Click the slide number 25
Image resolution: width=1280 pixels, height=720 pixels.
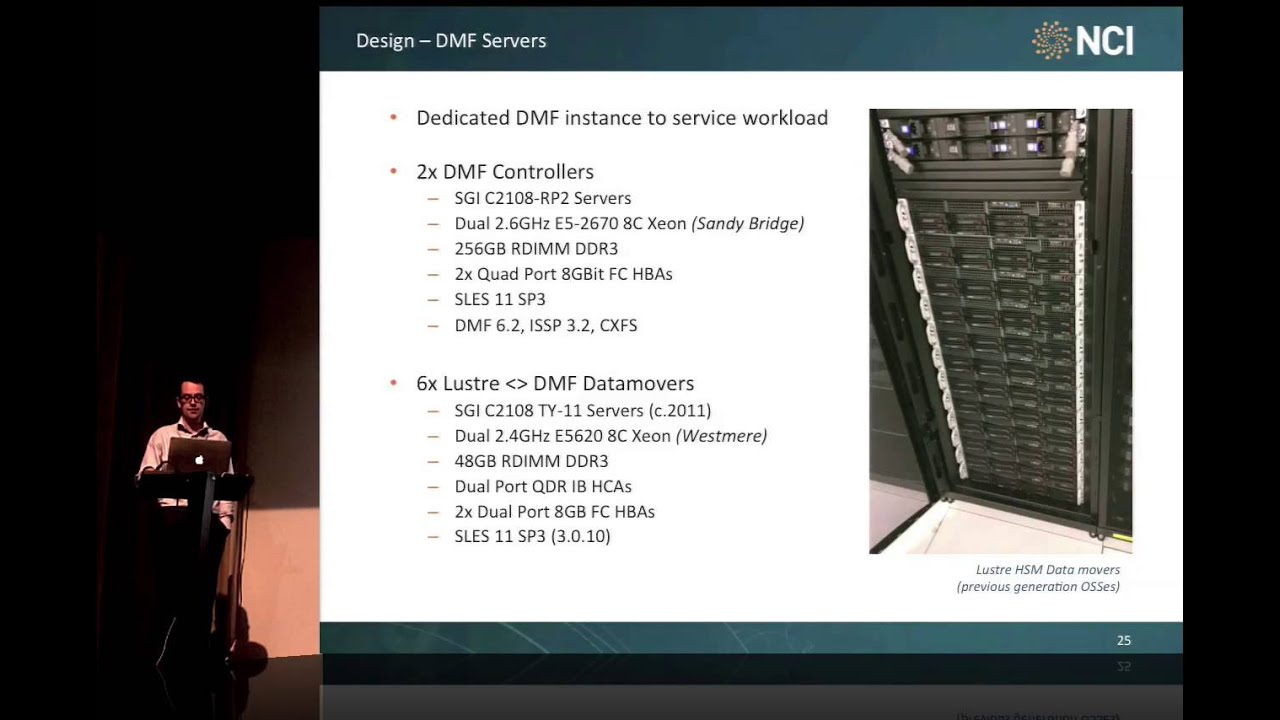1124,640
